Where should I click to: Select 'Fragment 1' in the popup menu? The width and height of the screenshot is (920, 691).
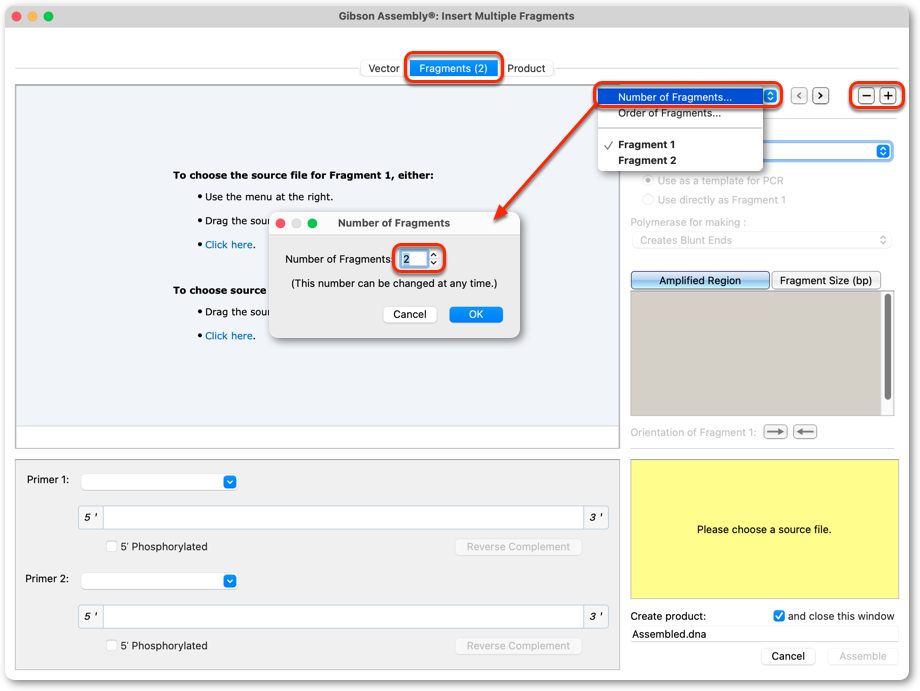pyautogui.click(x=681, y=144)
